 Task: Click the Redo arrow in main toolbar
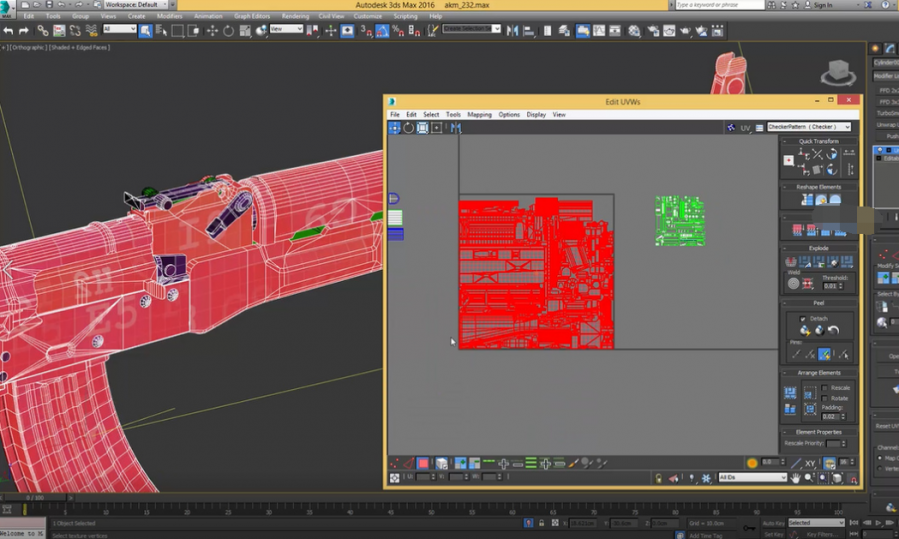(x=24, y=30)
